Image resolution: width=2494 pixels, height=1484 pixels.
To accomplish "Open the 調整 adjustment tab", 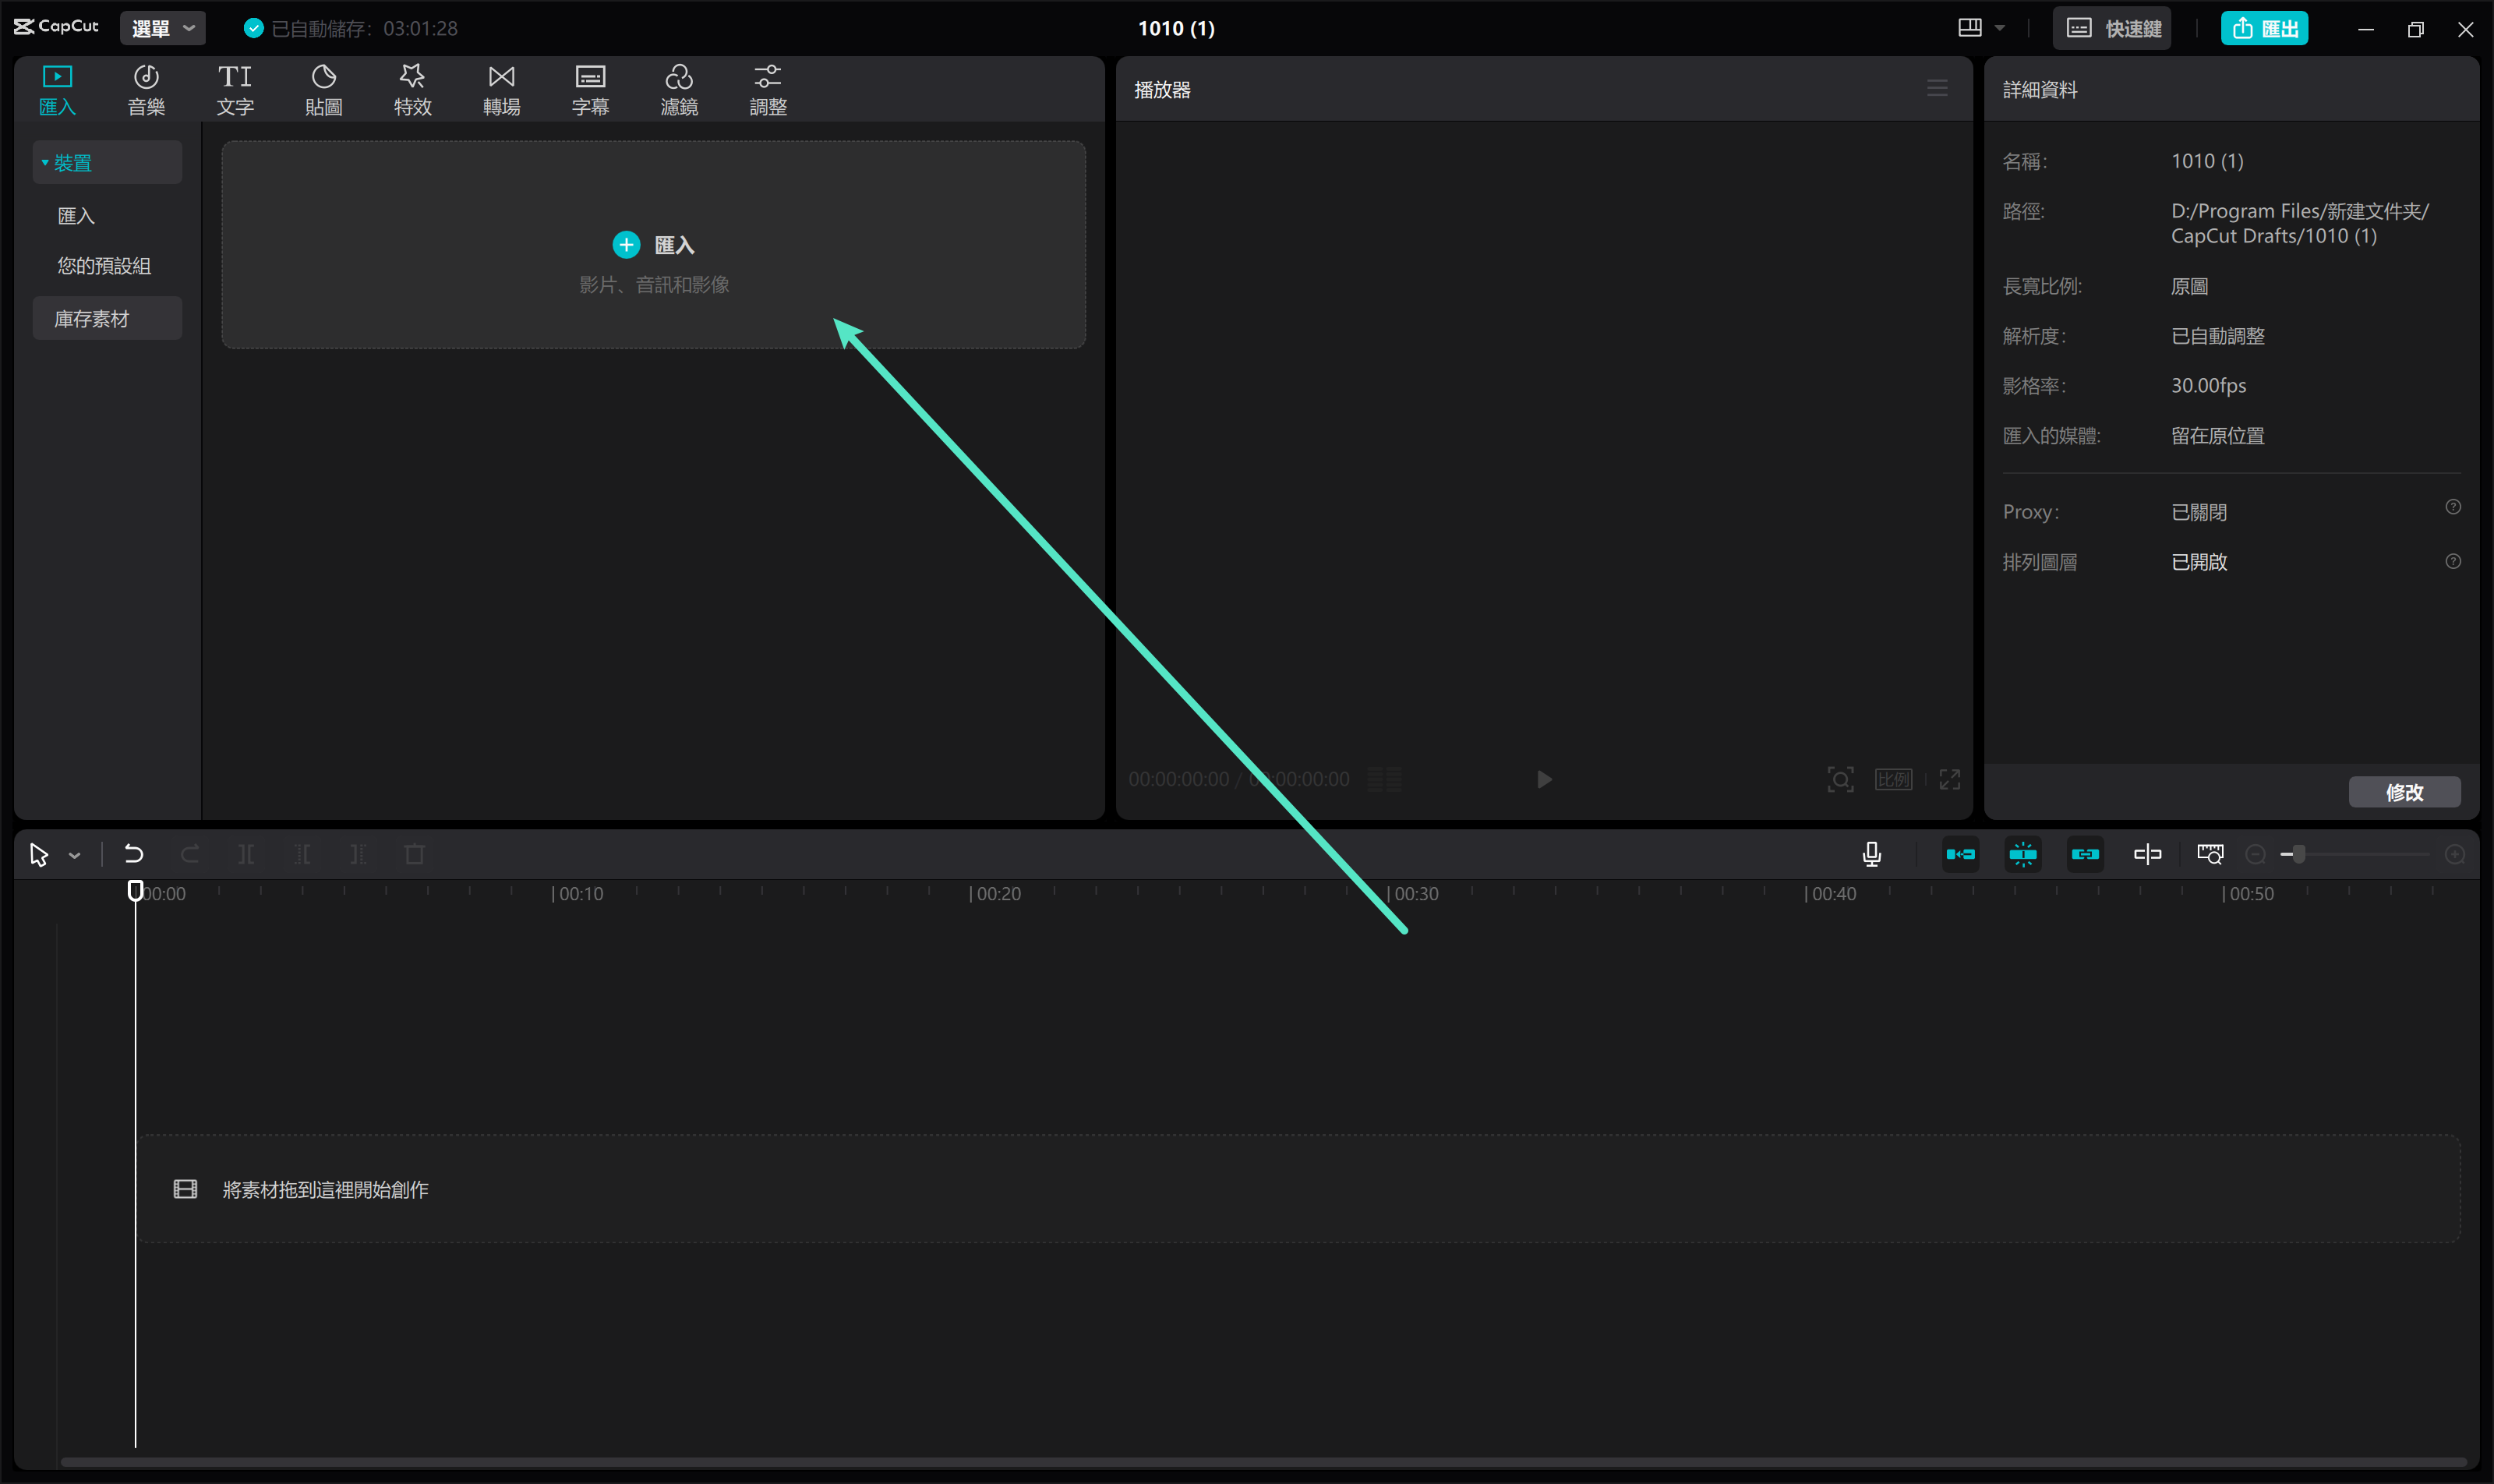I will pos(768,90).
